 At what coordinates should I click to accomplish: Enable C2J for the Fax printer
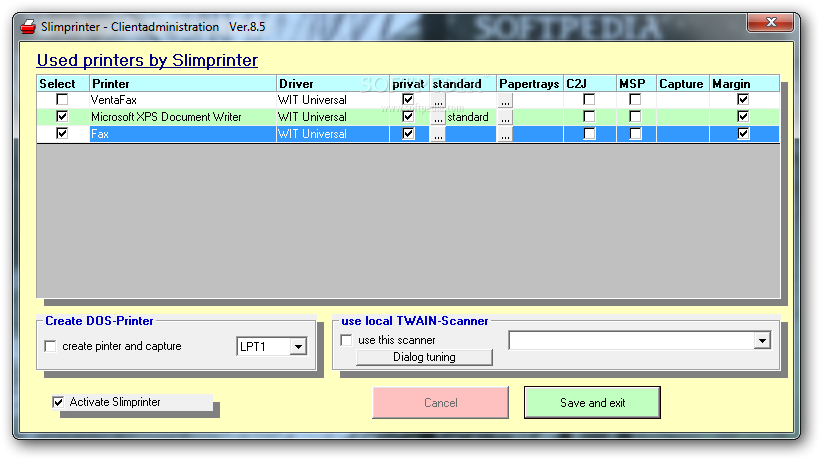click(589, 133)
